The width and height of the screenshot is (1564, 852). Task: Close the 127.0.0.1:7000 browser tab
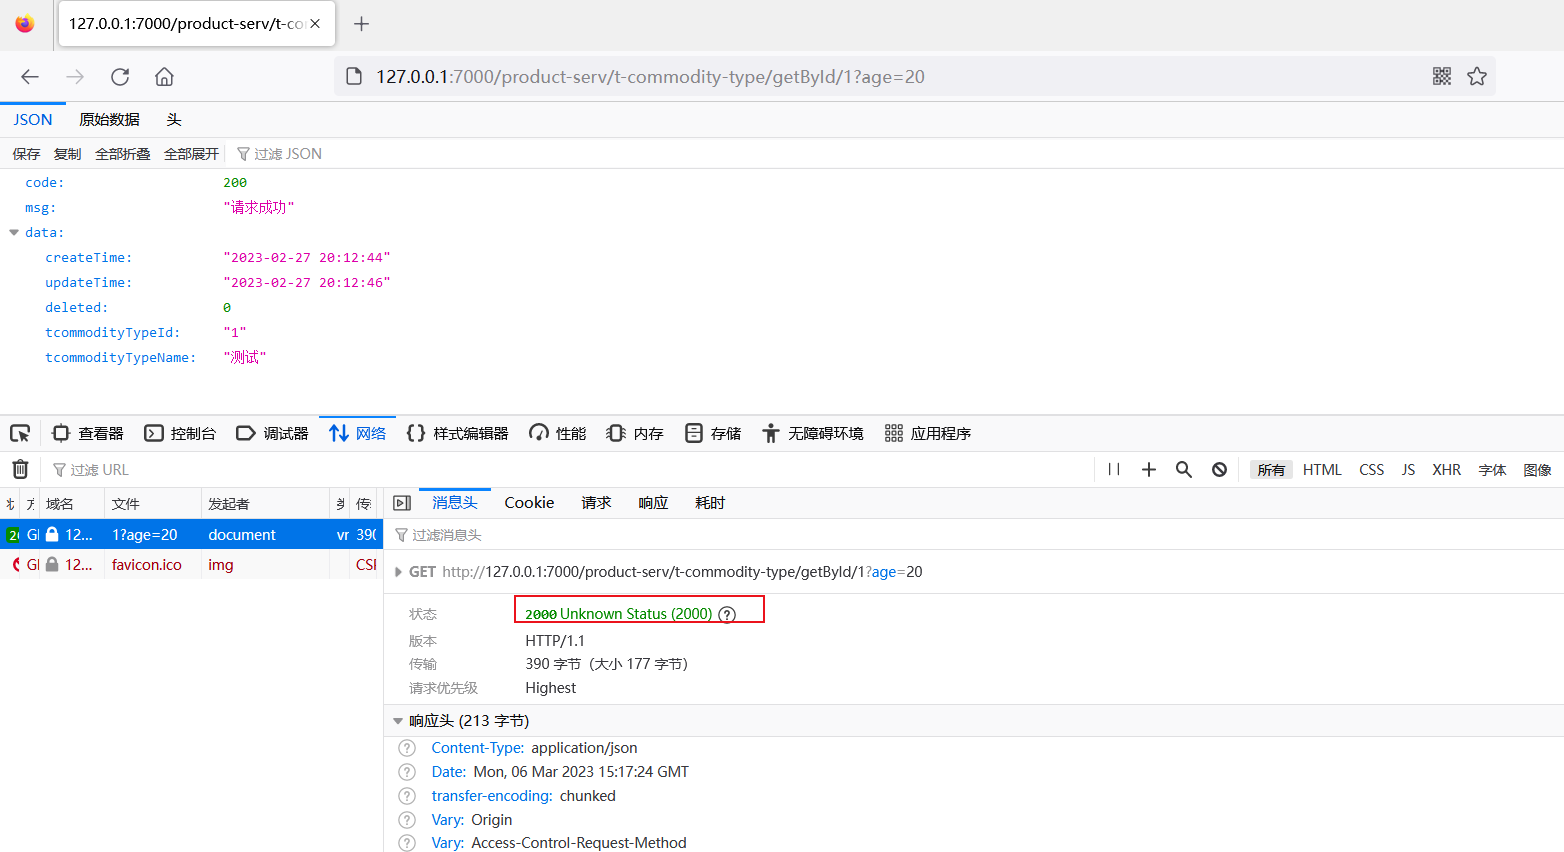[315, 24]
